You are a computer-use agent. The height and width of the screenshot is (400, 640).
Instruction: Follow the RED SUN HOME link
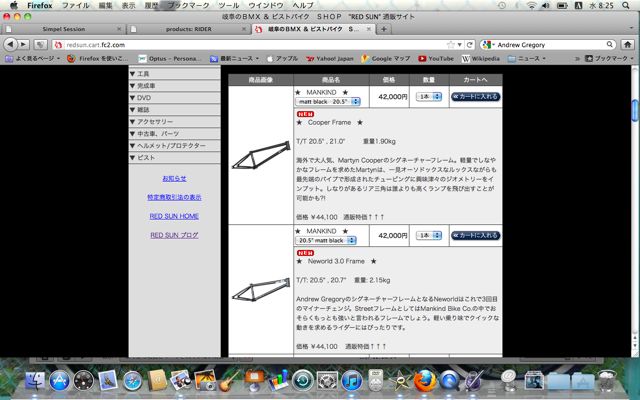click(x=174, y=216)
